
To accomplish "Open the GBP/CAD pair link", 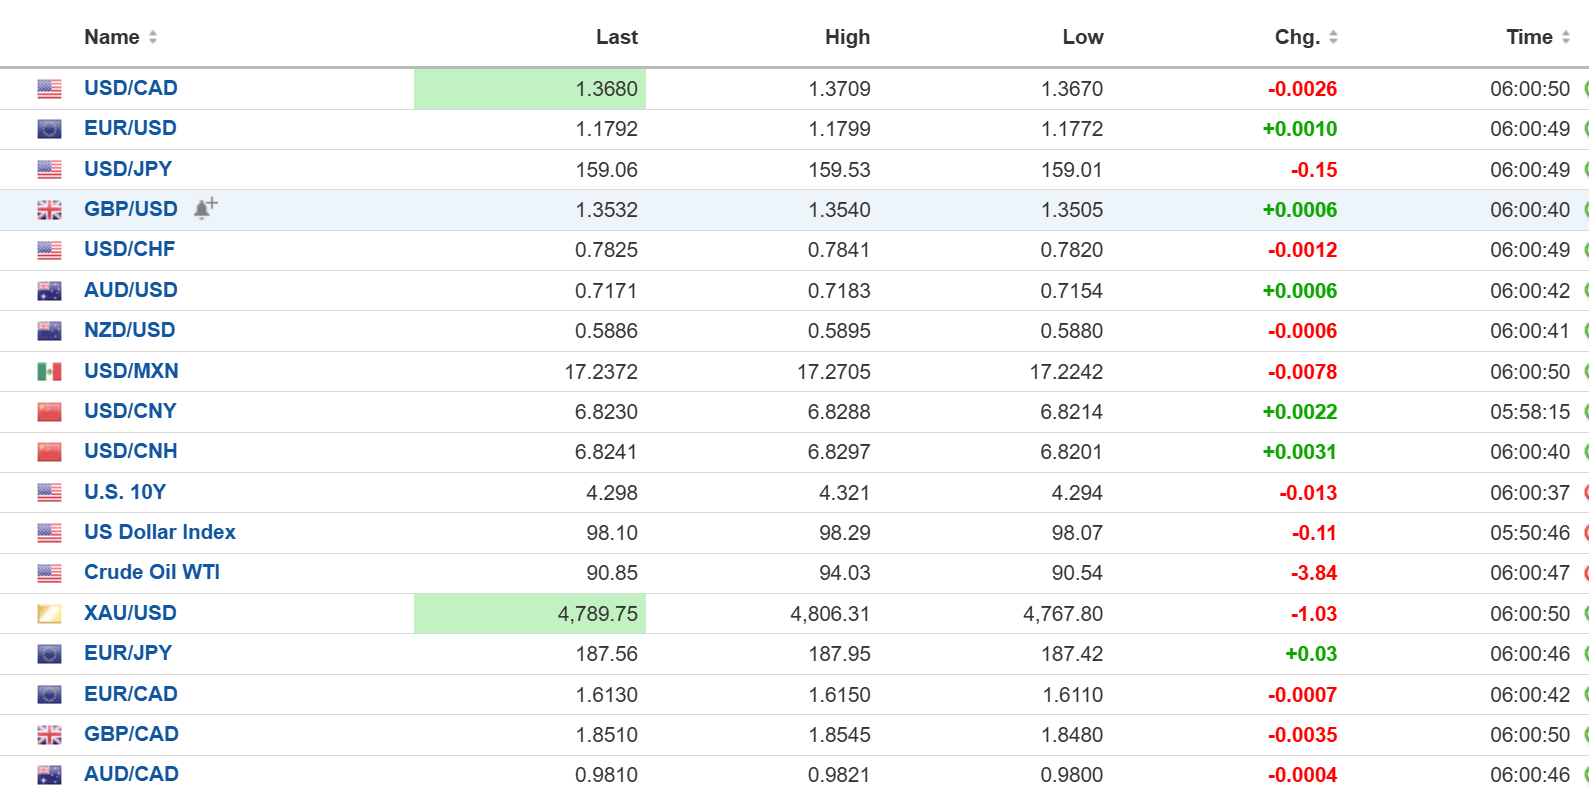I will 131,734.
